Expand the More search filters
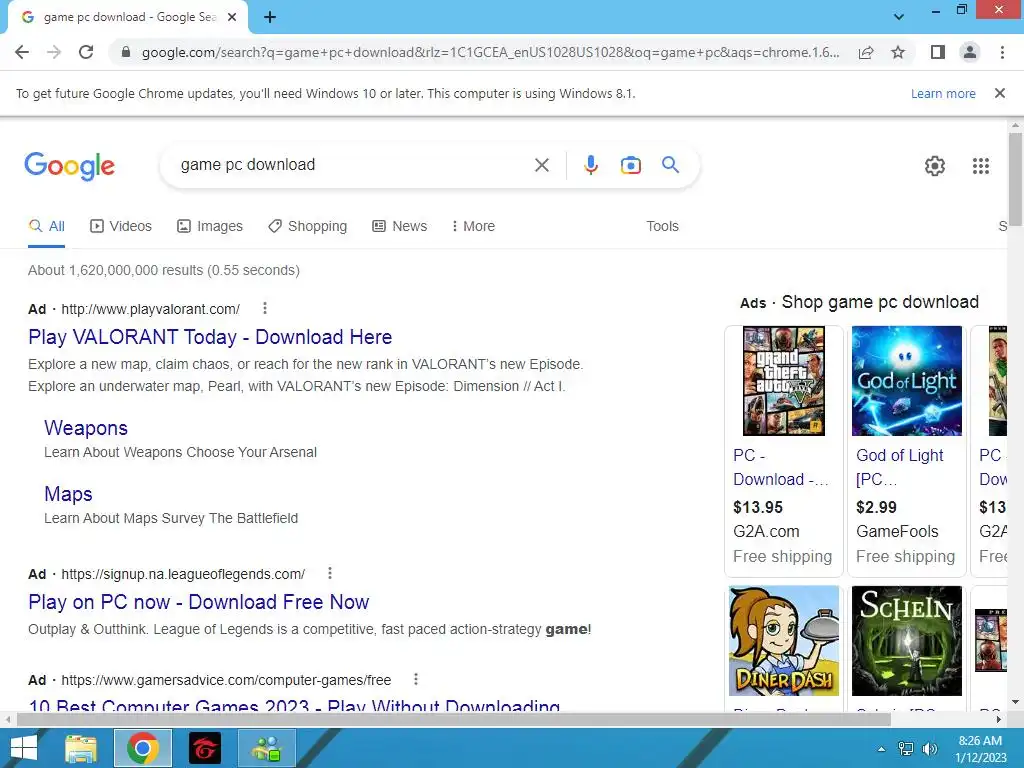This screenshot has width=1024, height=768. point(473,227)
